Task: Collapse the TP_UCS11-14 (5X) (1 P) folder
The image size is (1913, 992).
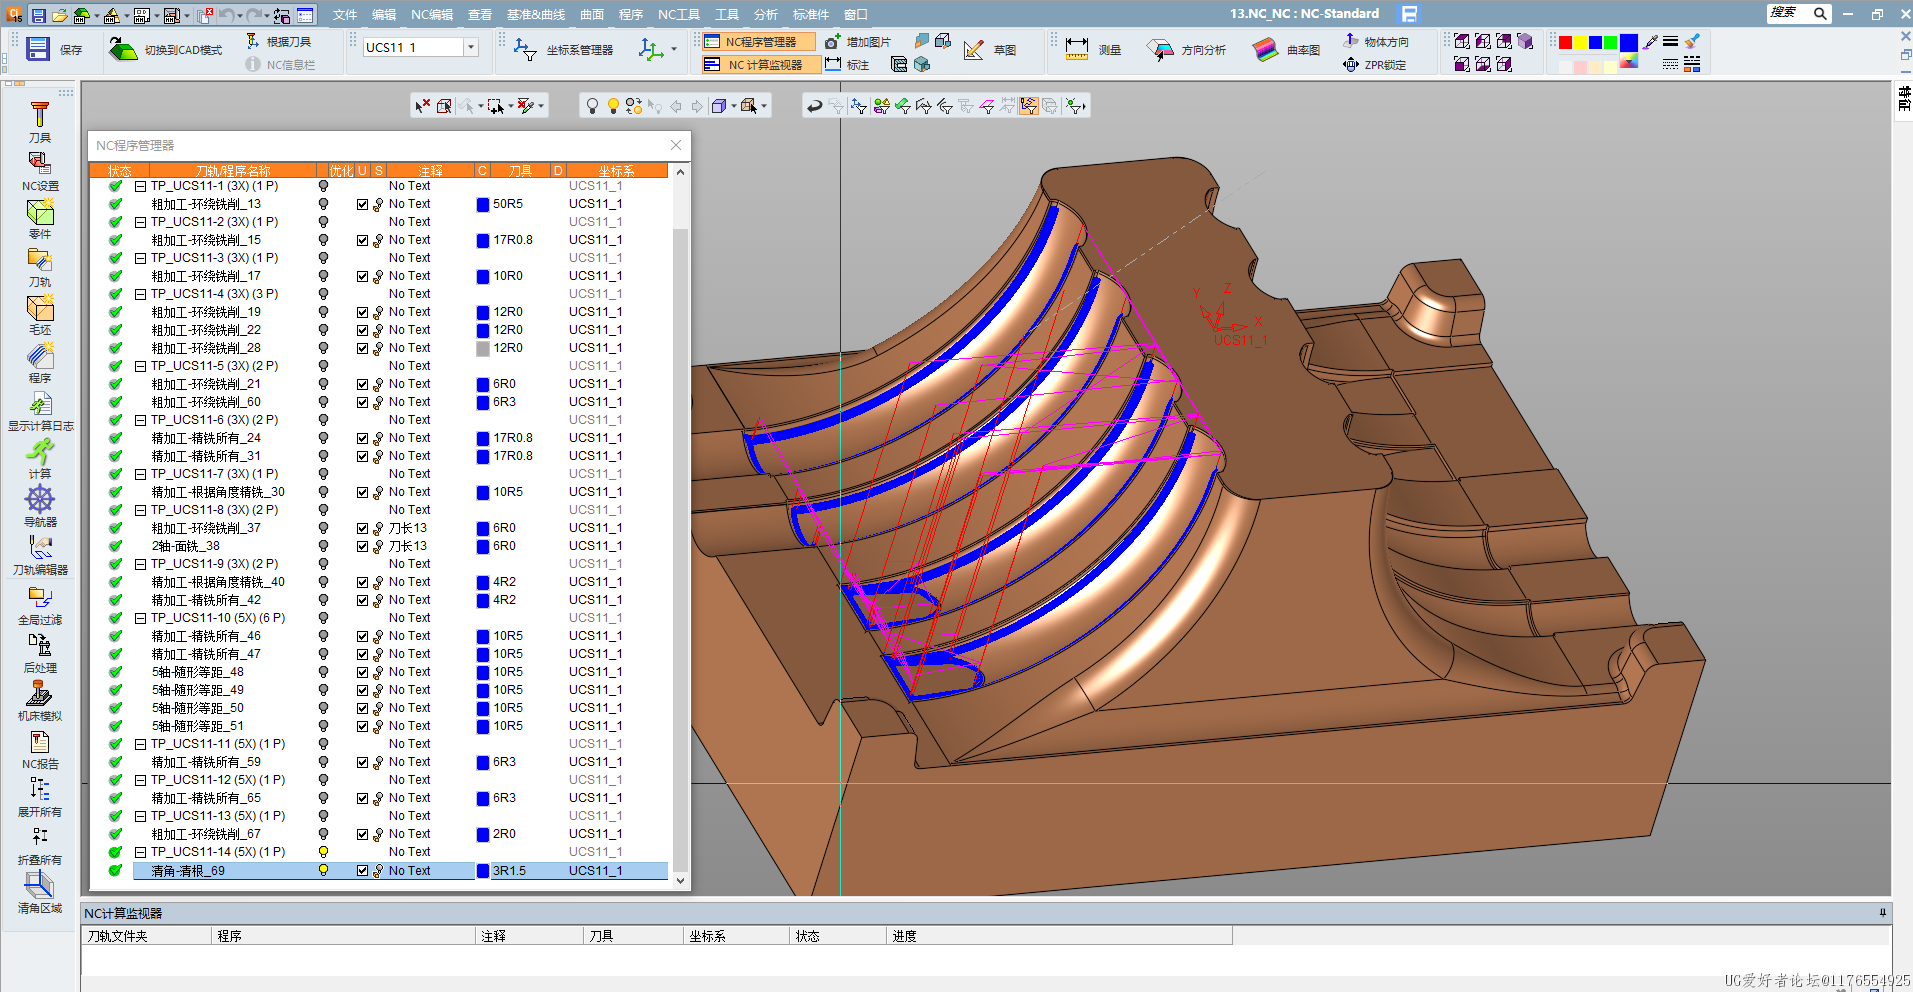Action: coord(141,852)
